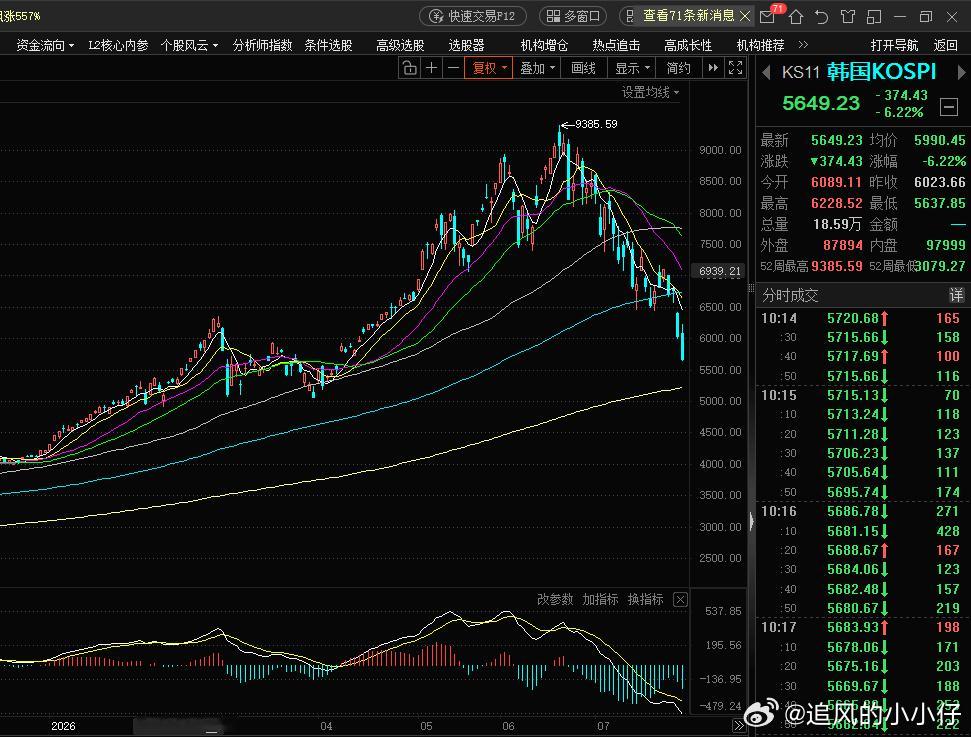
Task: Open the mail inbox with 71 badge
Action: coord(769,15)
